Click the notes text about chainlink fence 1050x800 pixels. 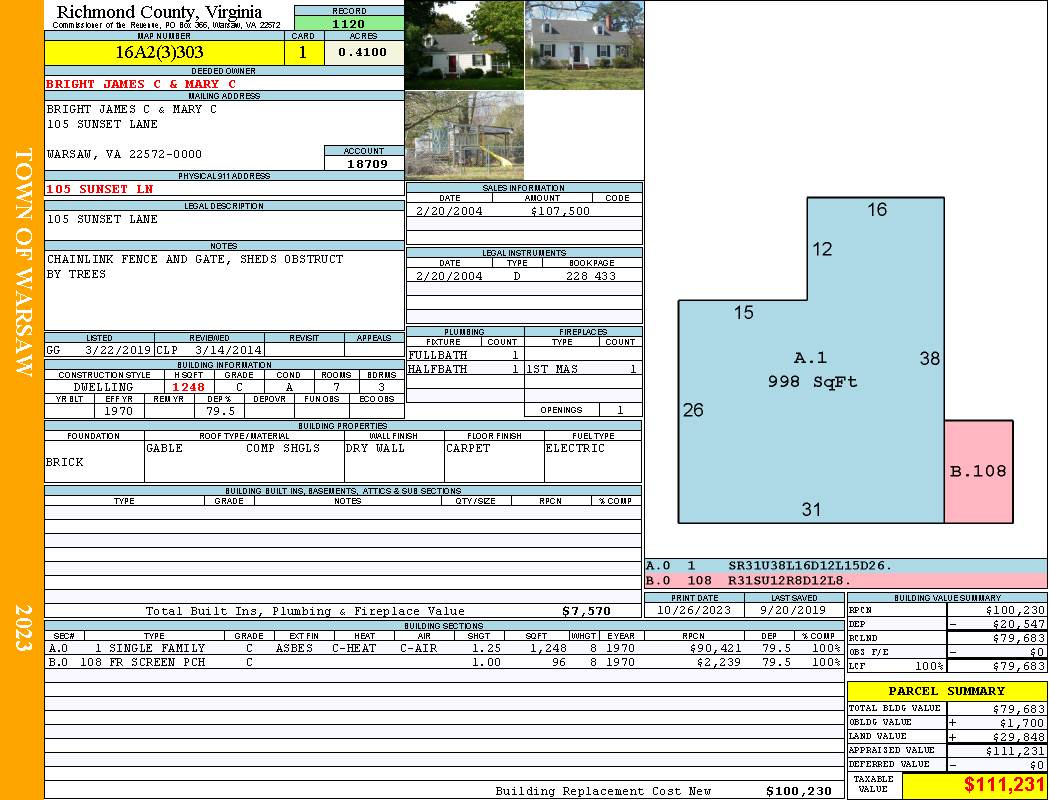195,266
